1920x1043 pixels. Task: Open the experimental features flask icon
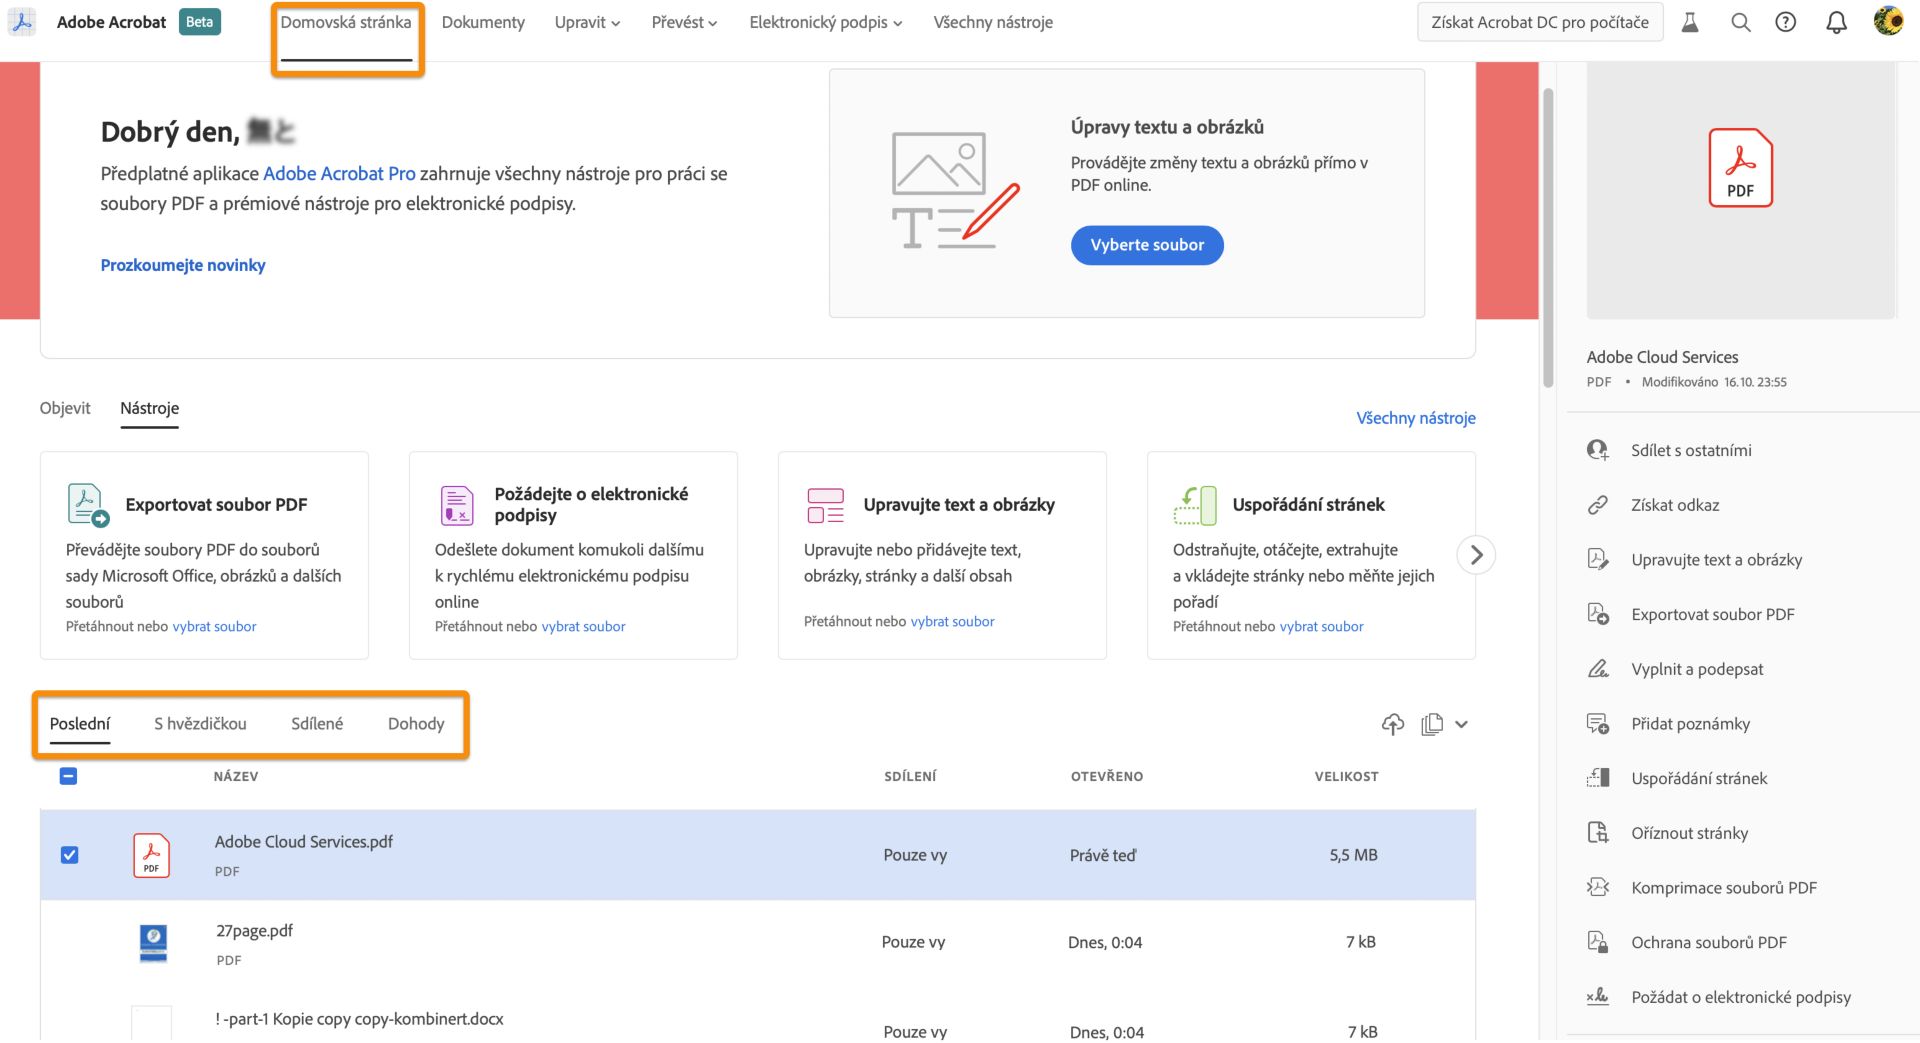[1690, 22]
